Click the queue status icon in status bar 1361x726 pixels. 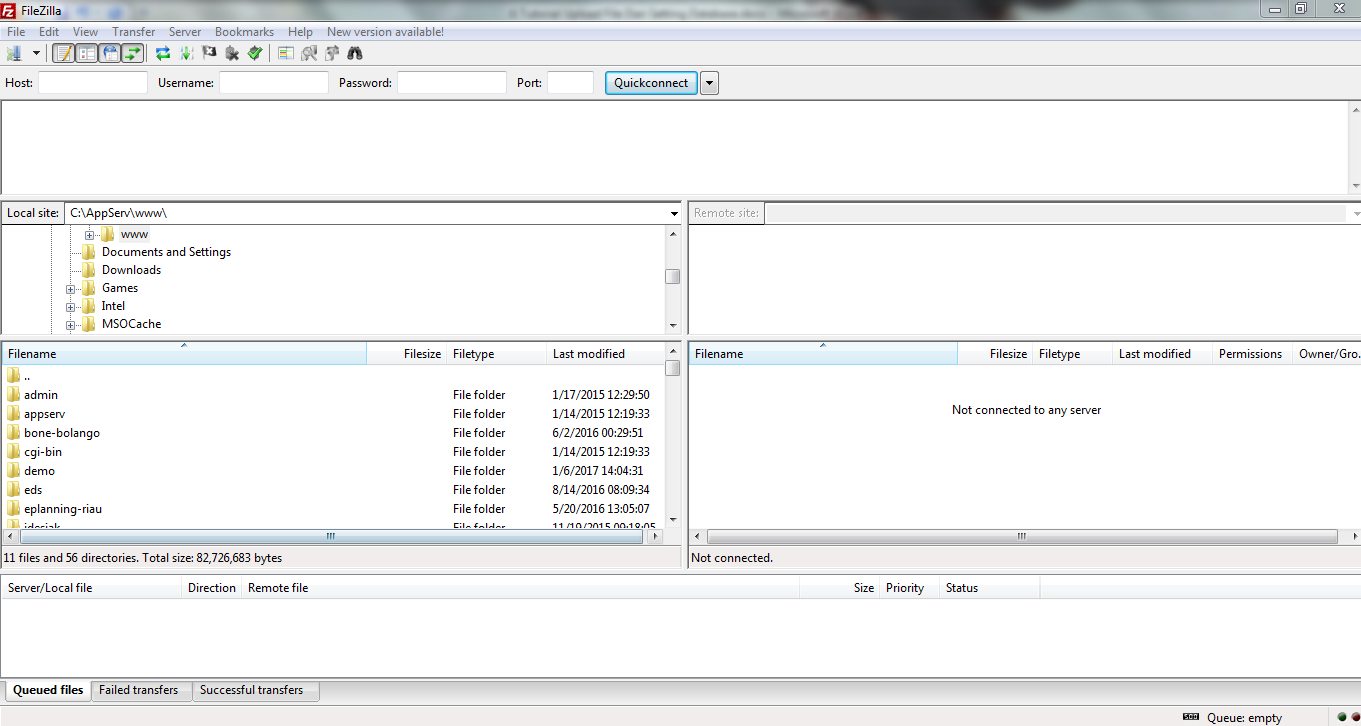[x=1190, y=717]
